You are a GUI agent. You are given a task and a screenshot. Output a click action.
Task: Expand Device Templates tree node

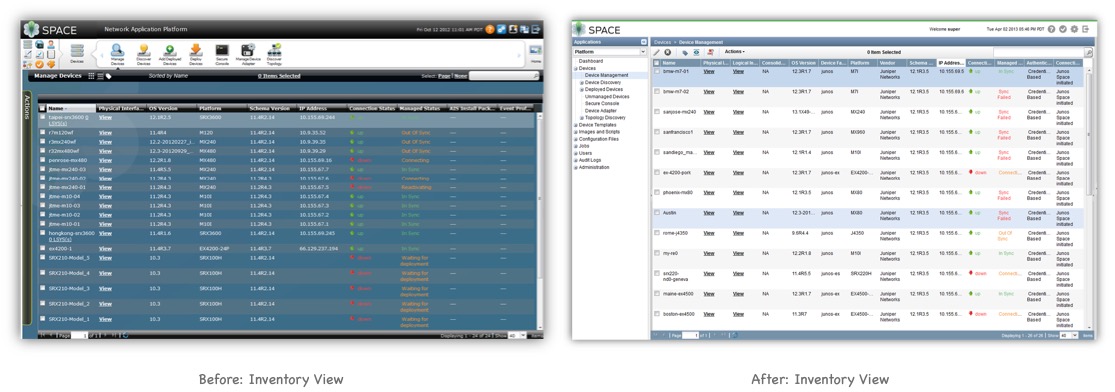tap(576, 125)
